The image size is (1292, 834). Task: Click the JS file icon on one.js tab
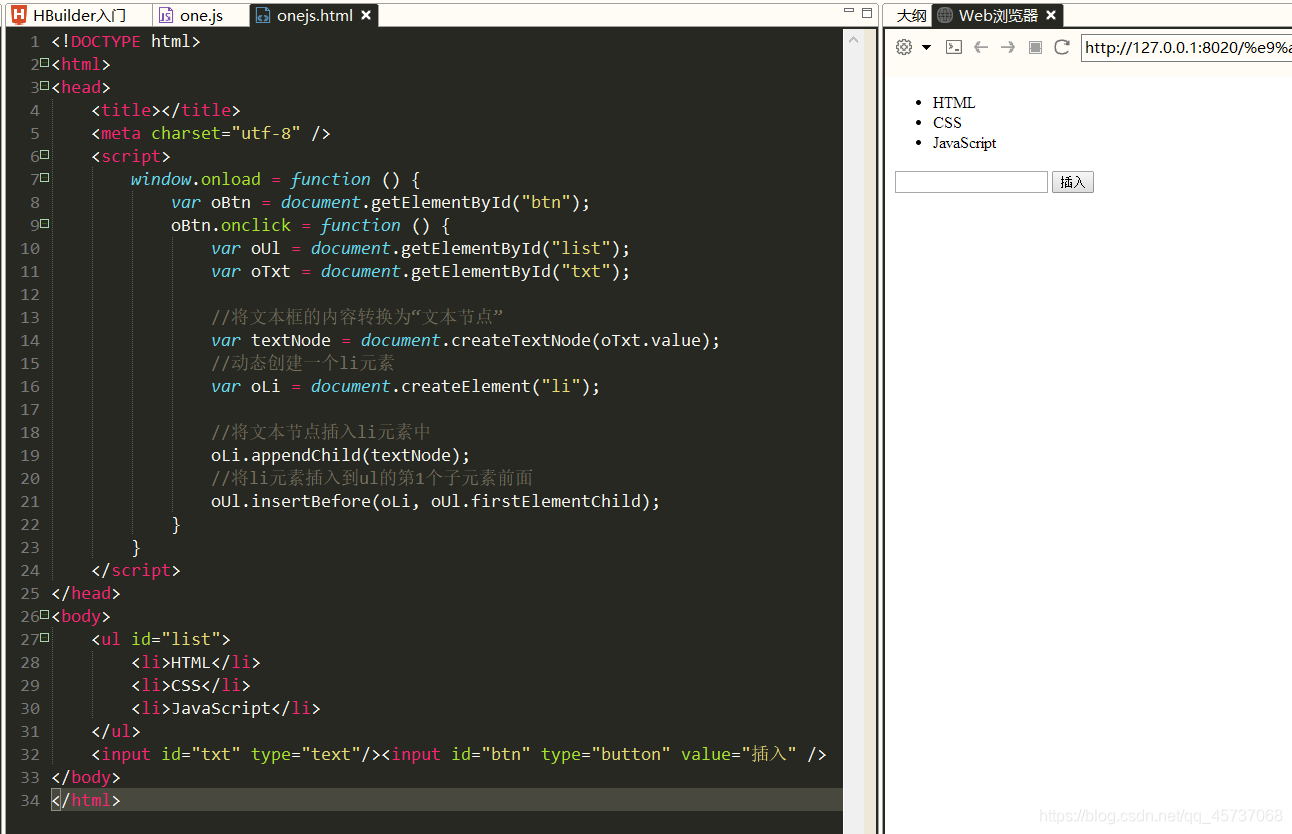pos(166,15)
